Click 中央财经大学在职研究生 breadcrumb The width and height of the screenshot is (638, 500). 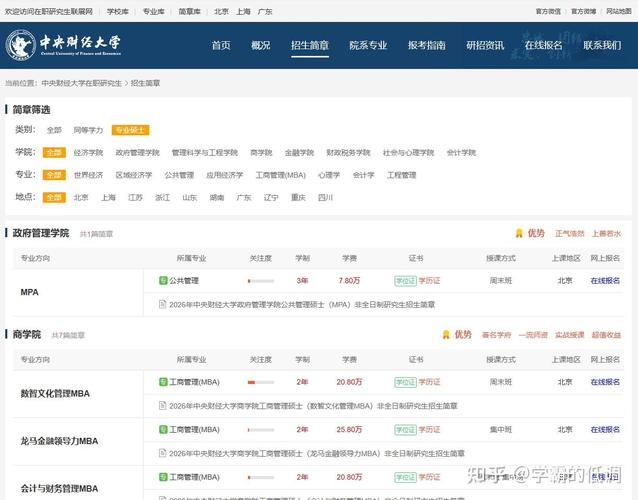(81, 83)
